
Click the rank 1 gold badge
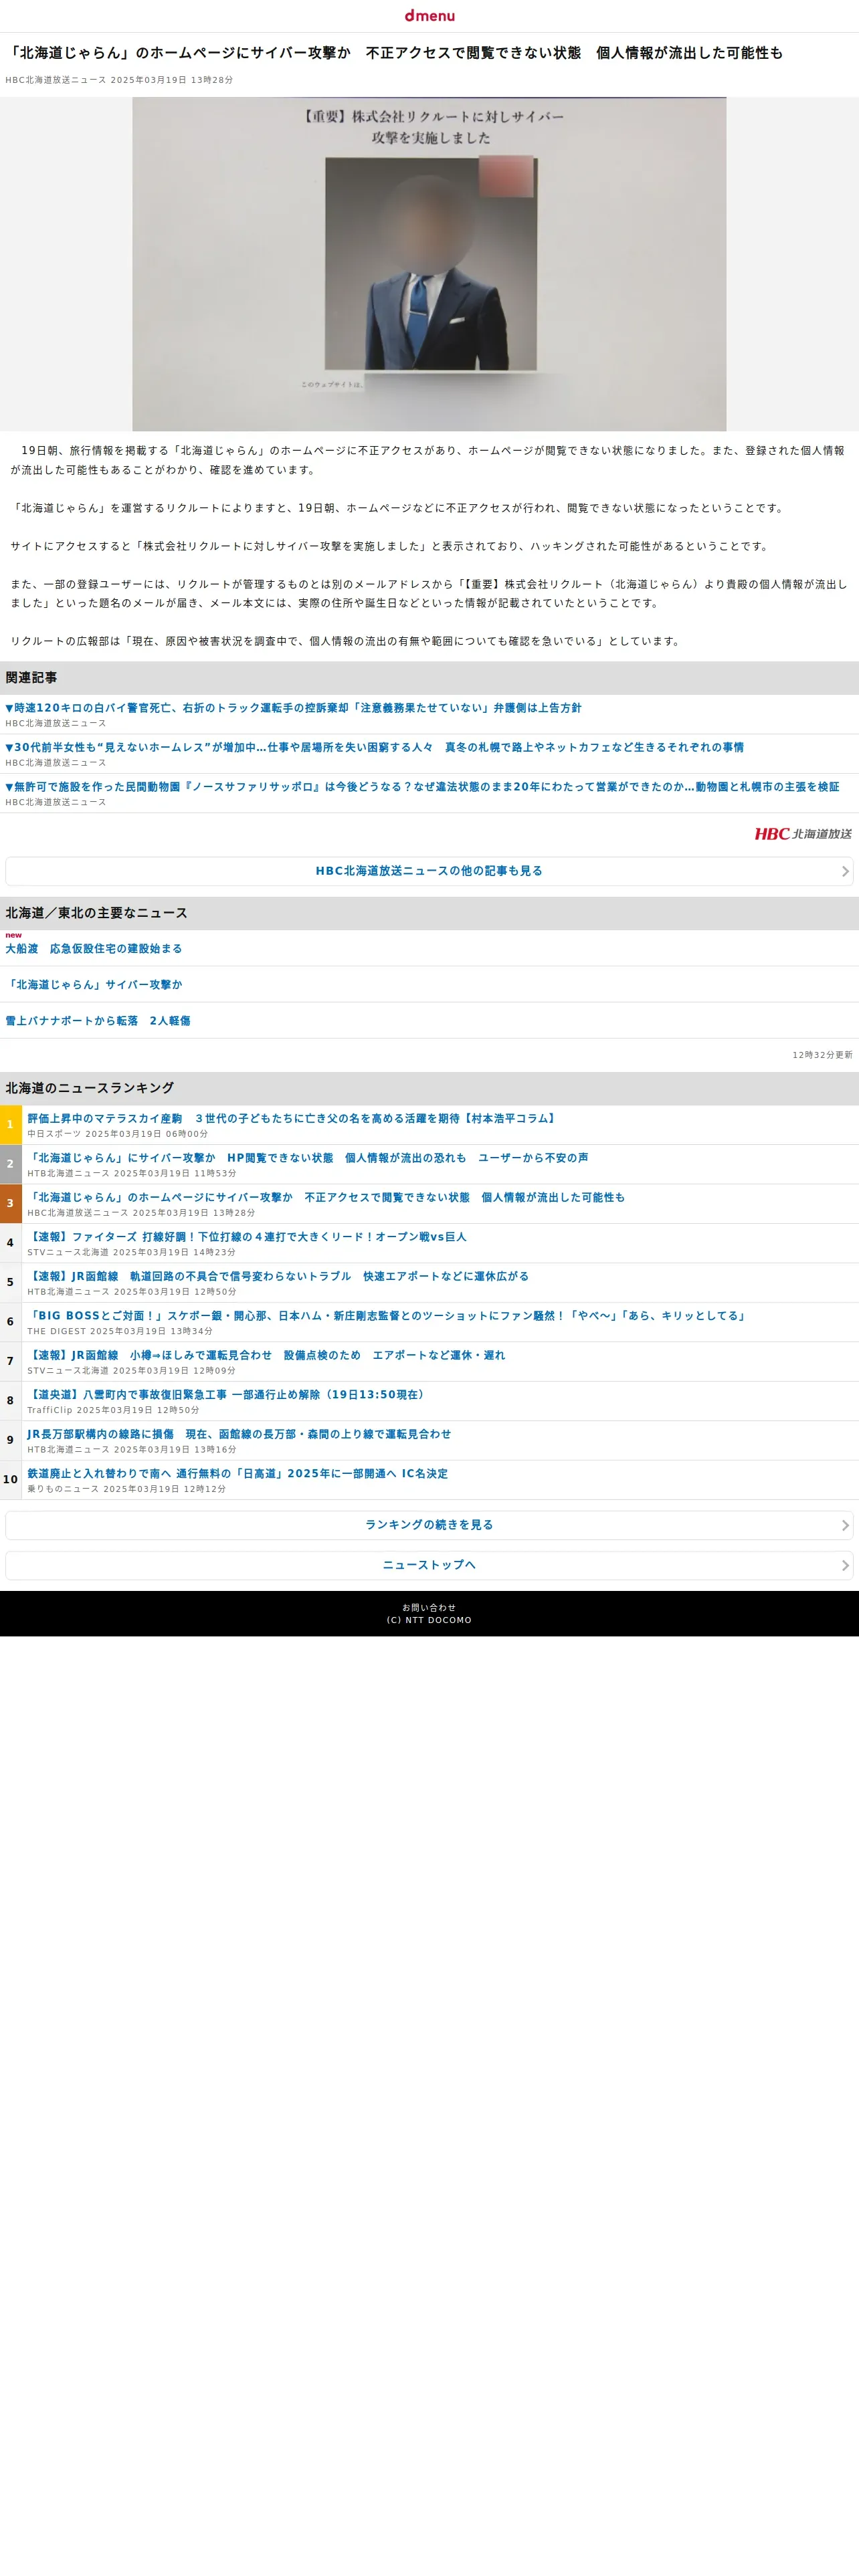(x=11, y=1125)
